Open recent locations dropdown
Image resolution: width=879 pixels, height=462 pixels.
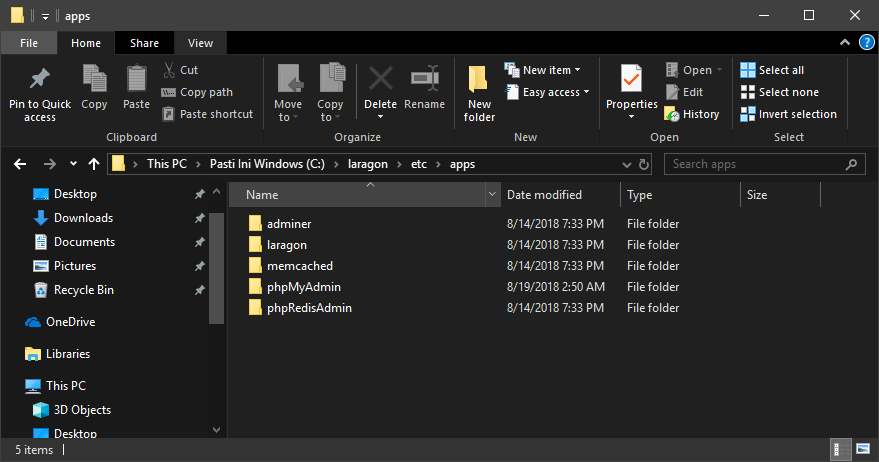pos(73,164)
